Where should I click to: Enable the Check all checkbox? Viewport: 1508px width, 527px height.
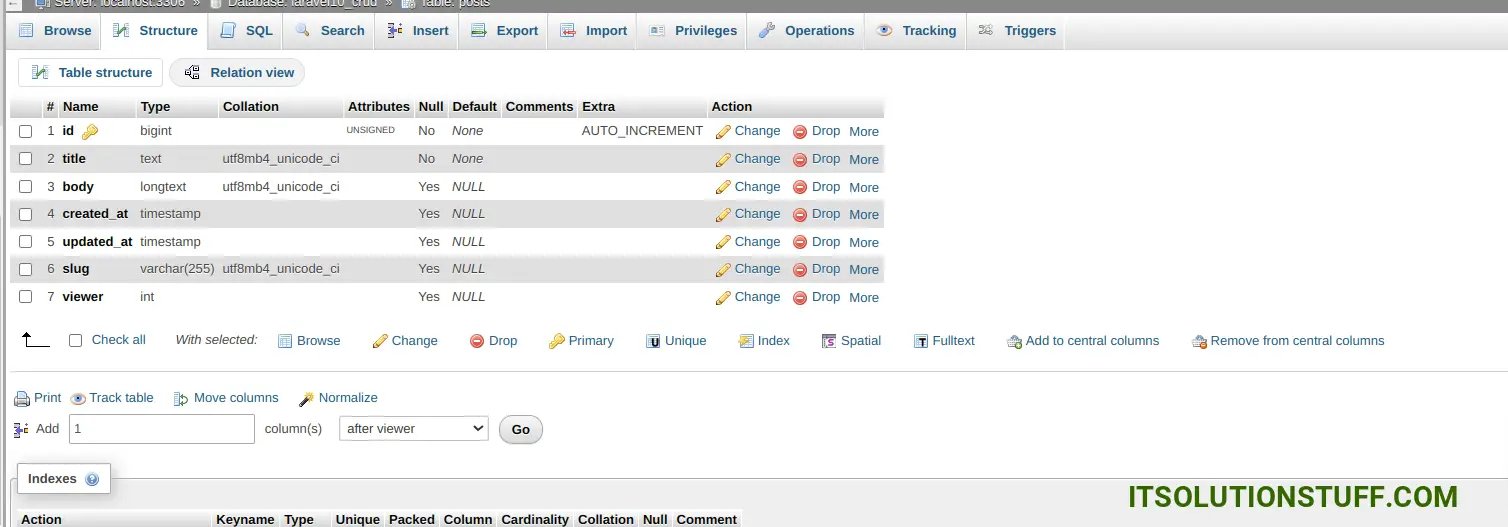coord(75,340)
